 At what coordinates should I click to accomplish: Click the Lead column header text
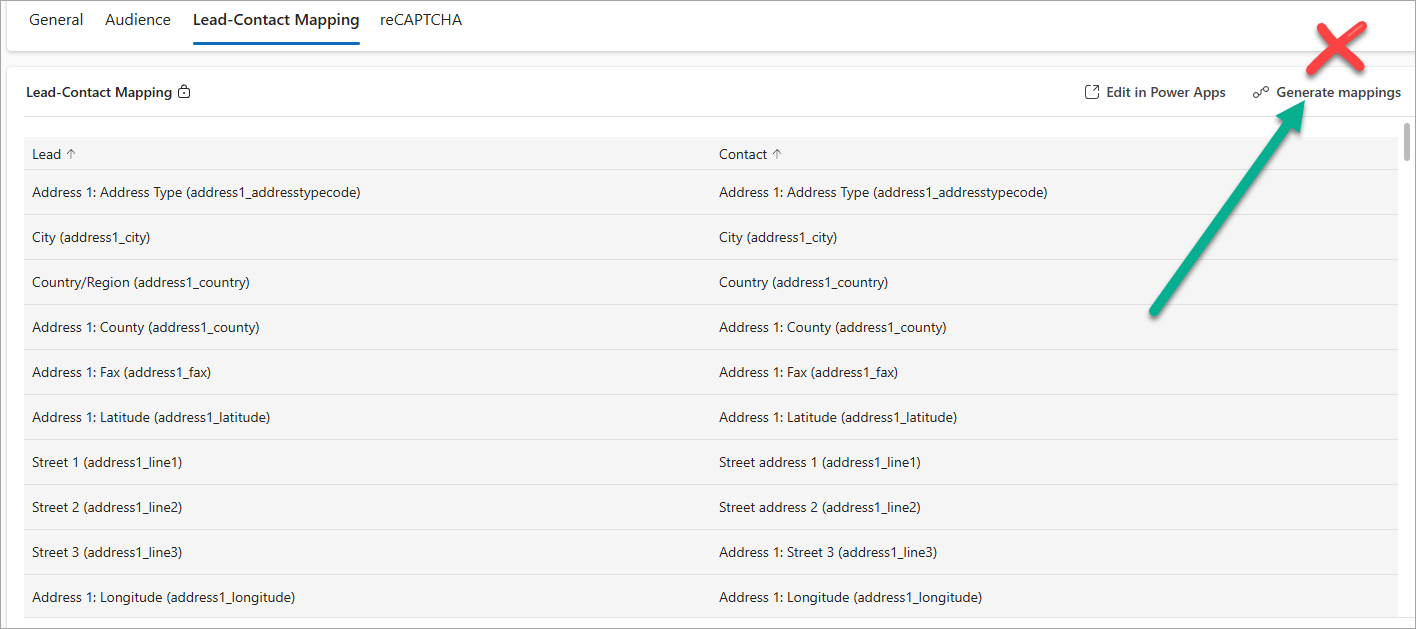pos(46,154)
